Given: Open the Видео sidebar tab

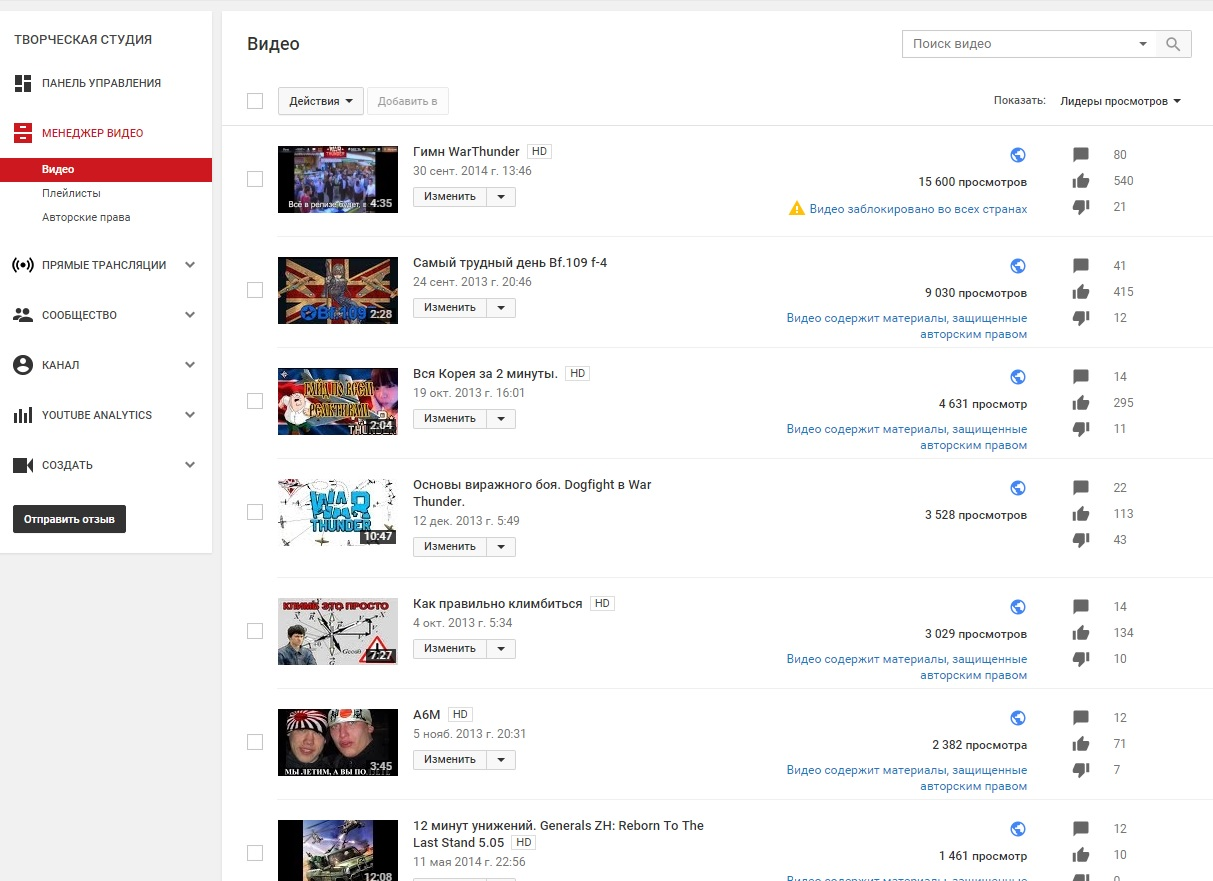Looking at the screenshot, I should (x=106, y=170).
